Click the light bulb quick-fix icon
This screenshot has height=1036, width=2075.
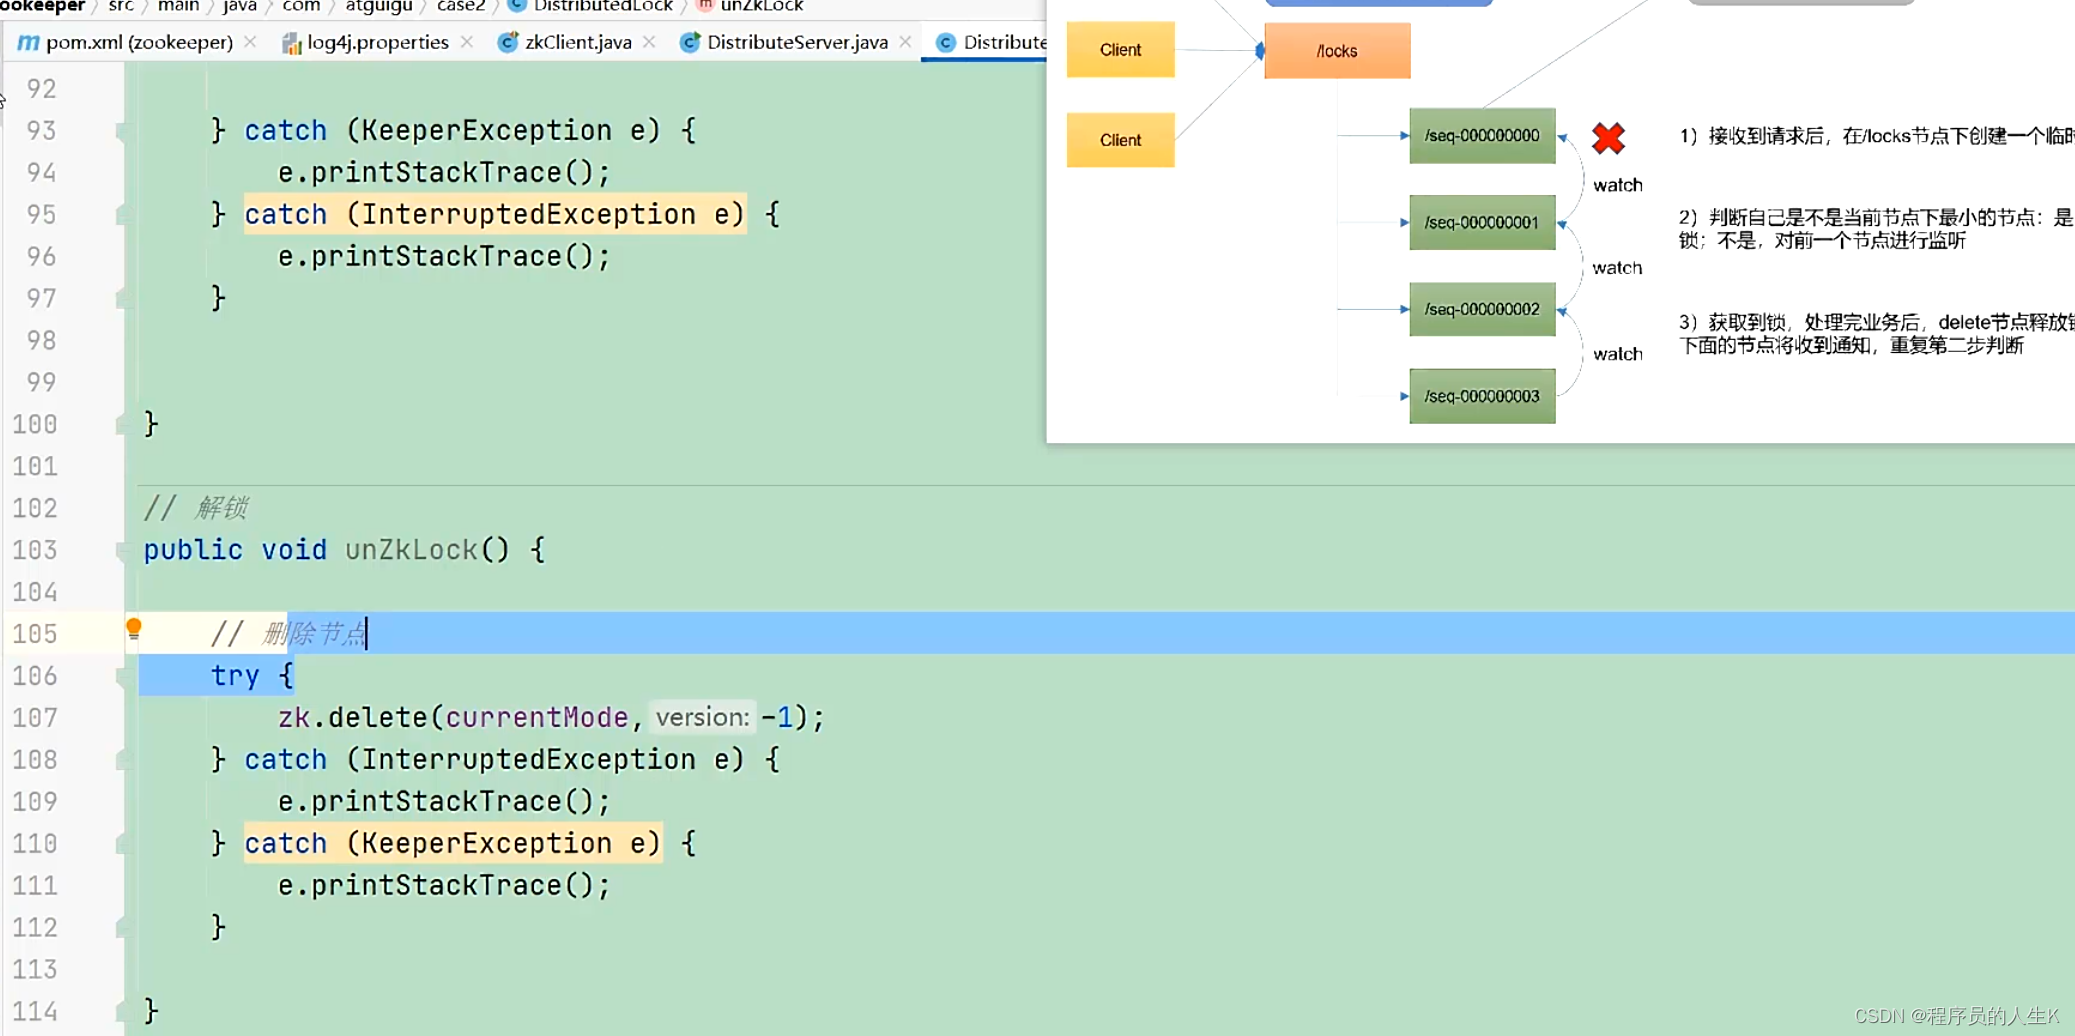pos(134,629)
